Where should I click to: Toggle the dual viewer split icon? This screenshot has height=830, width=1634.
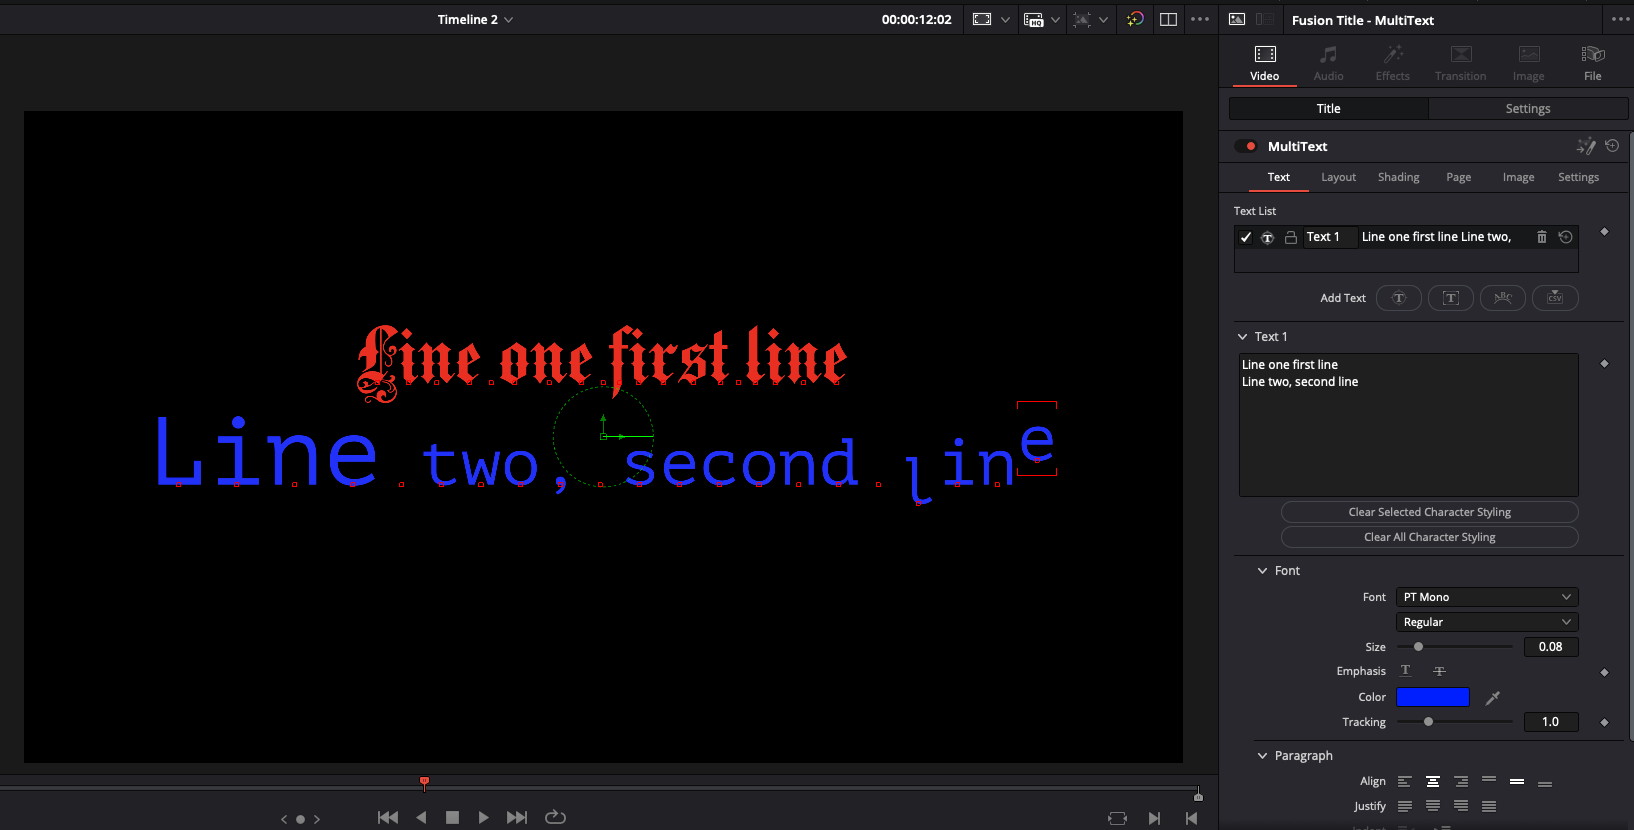[x=1168, y=19]
